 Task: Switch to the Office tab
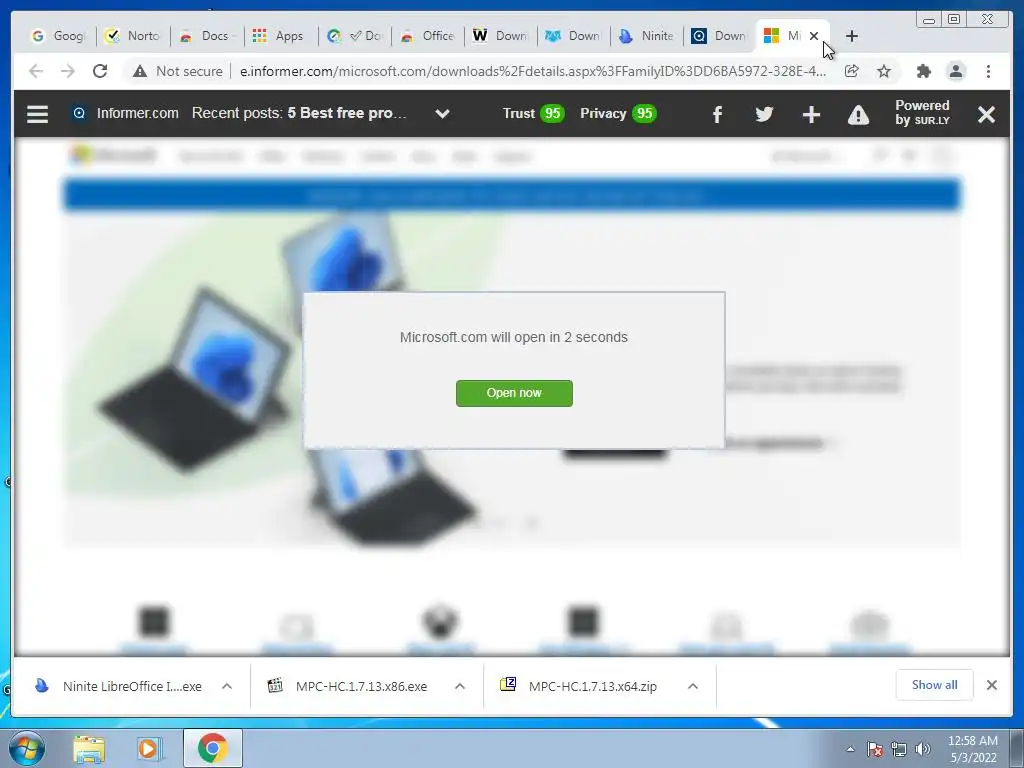point(427,36)
